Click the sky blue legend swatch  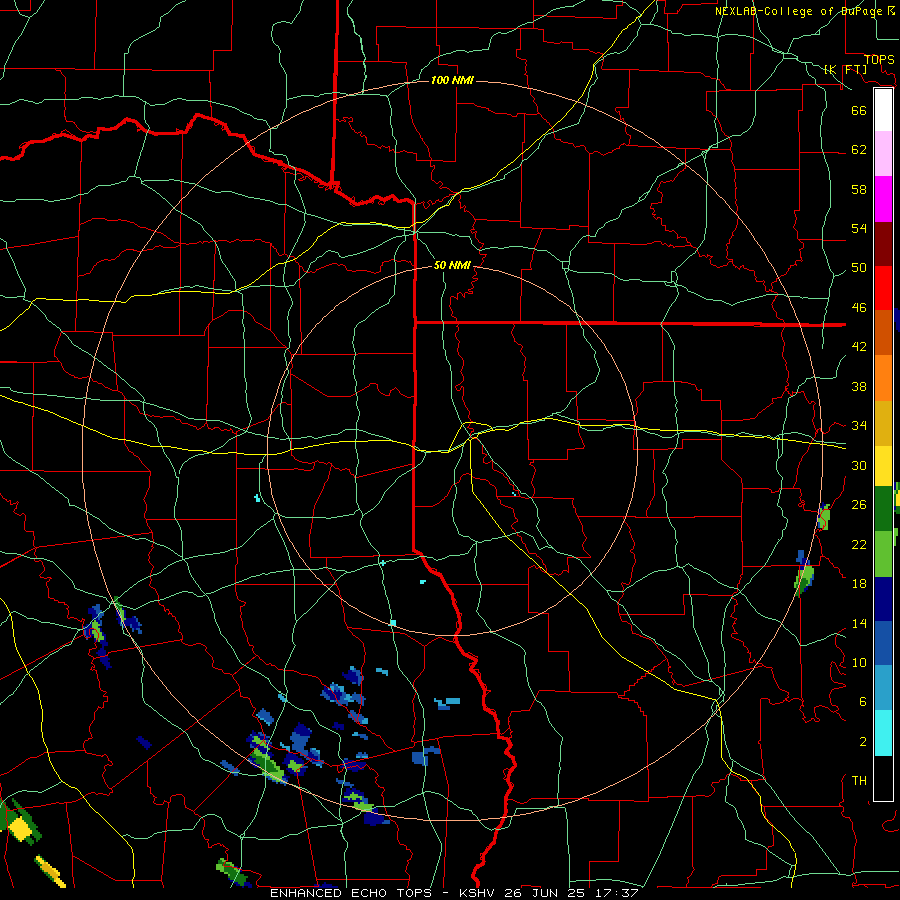click(x=883, y=688)
